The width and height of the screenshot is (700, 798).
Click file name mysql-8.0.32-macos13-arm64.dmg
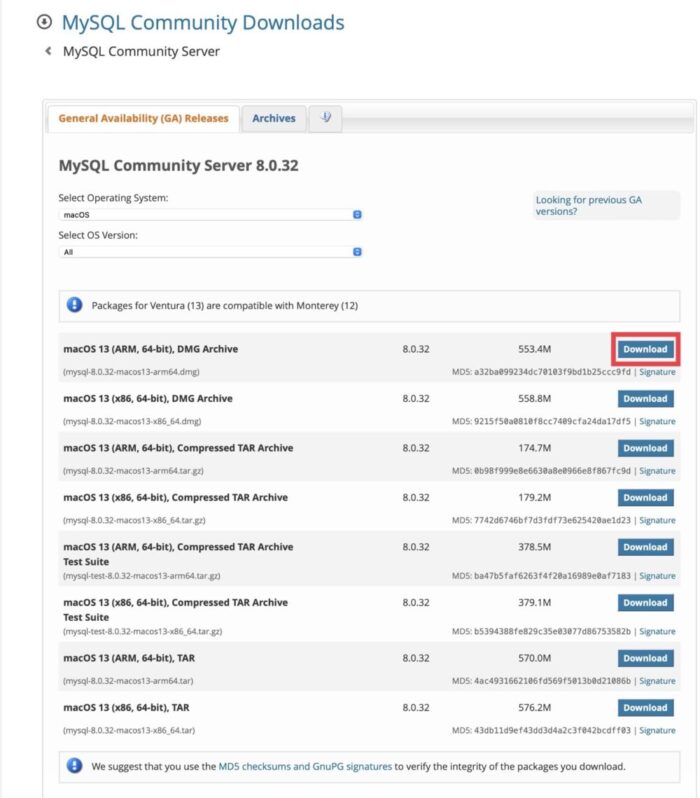(x=131, y=372)
